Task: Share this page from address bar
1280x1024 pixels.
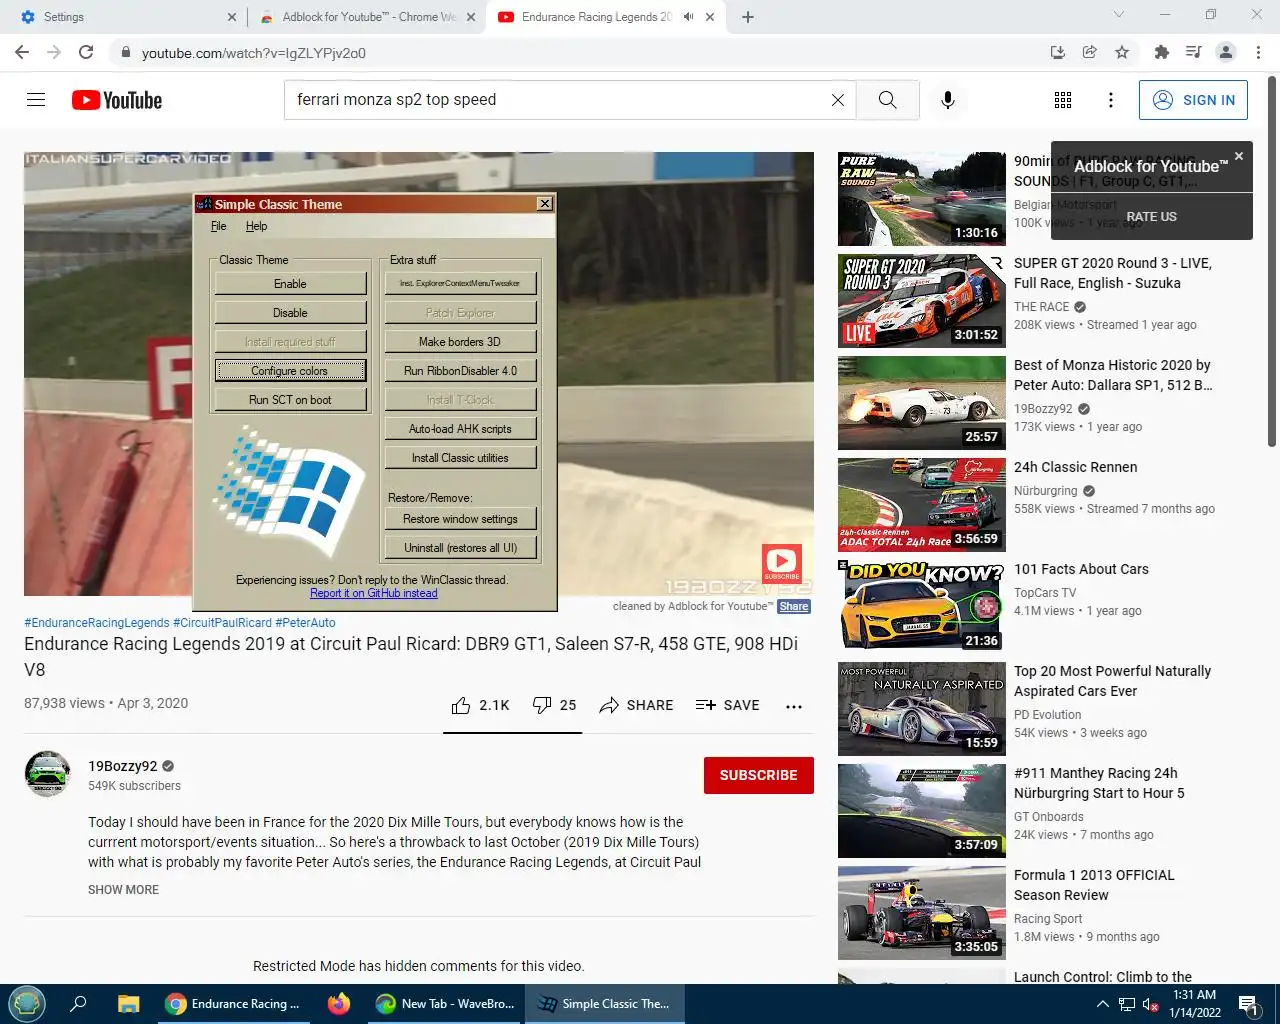Action: coord(1090,52)
